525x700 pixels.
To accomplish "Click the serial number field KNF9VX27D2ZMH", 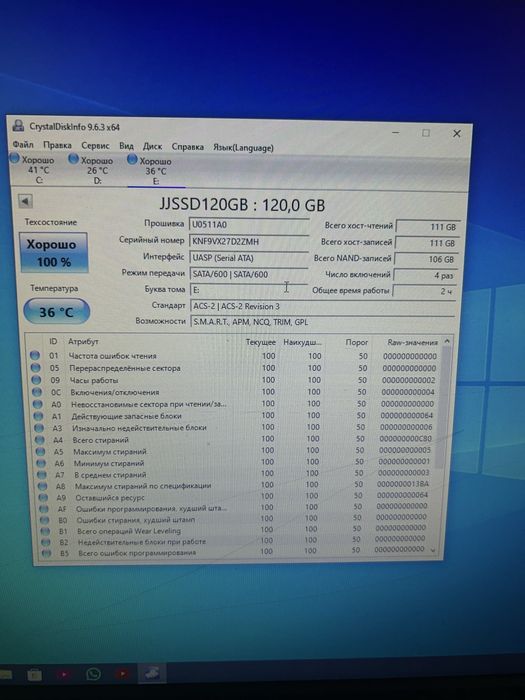I will click(249, 242).
